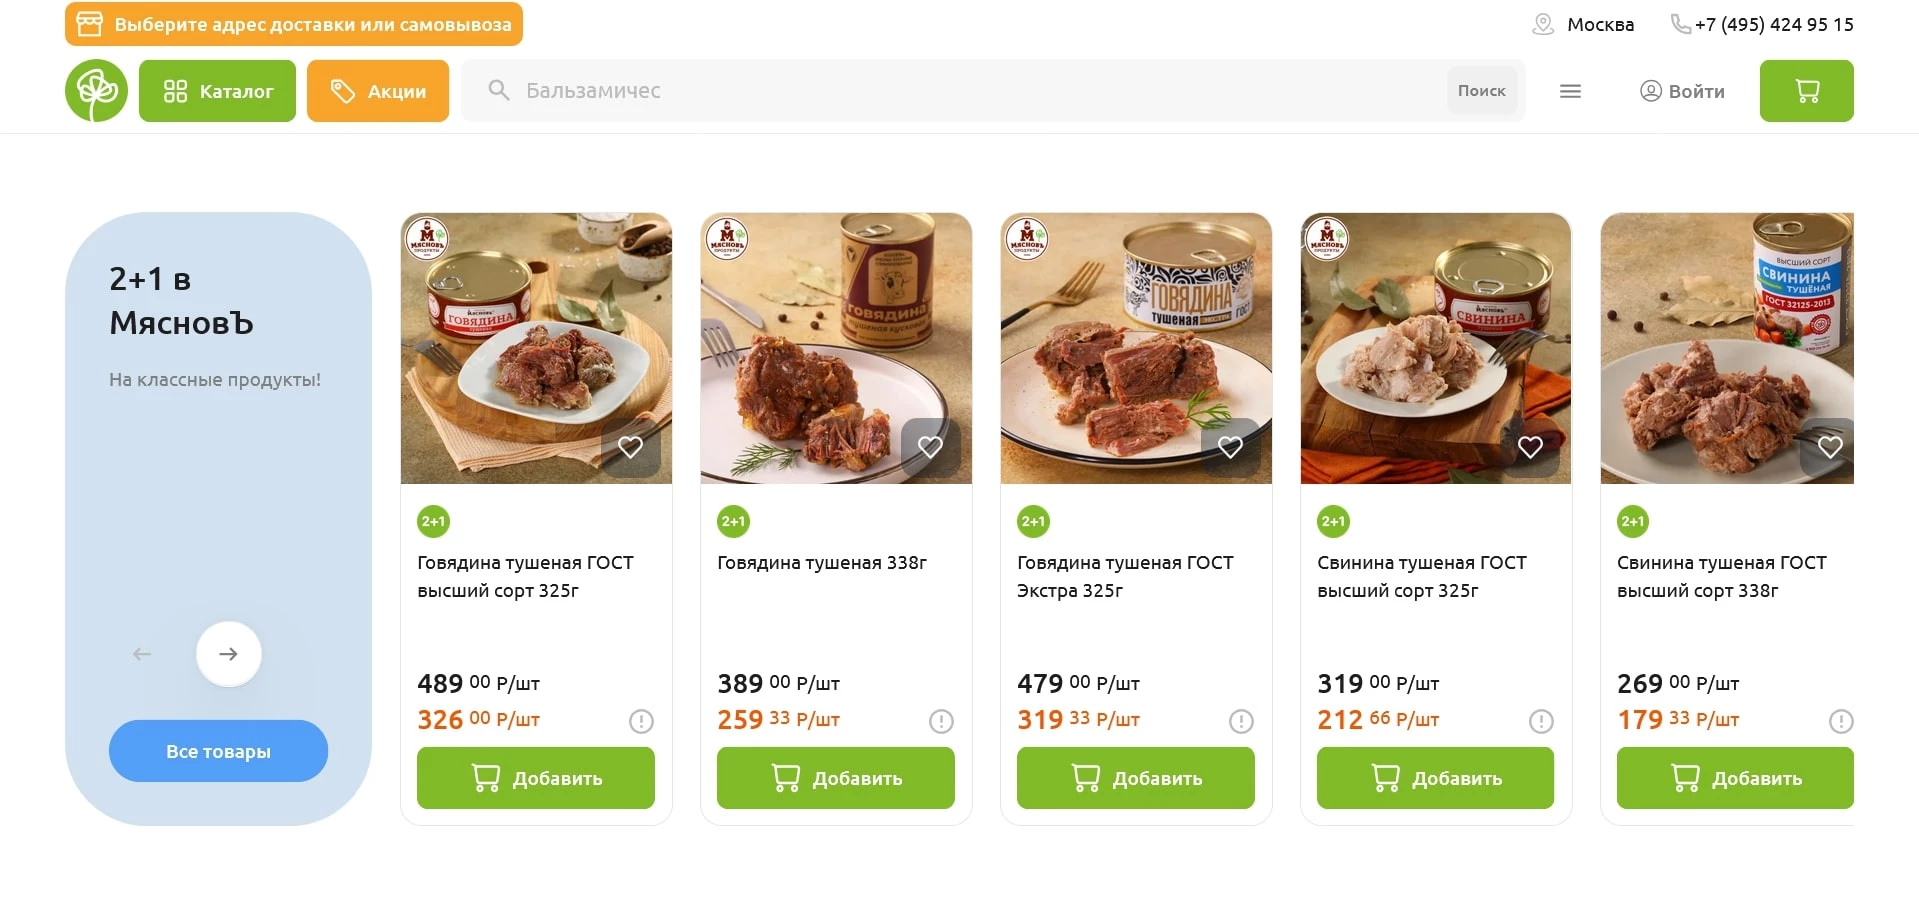Favorite Говядина тушеная ГОСТ высший сорт 325г
The image size is (1919, 913).
pos(630,447)
